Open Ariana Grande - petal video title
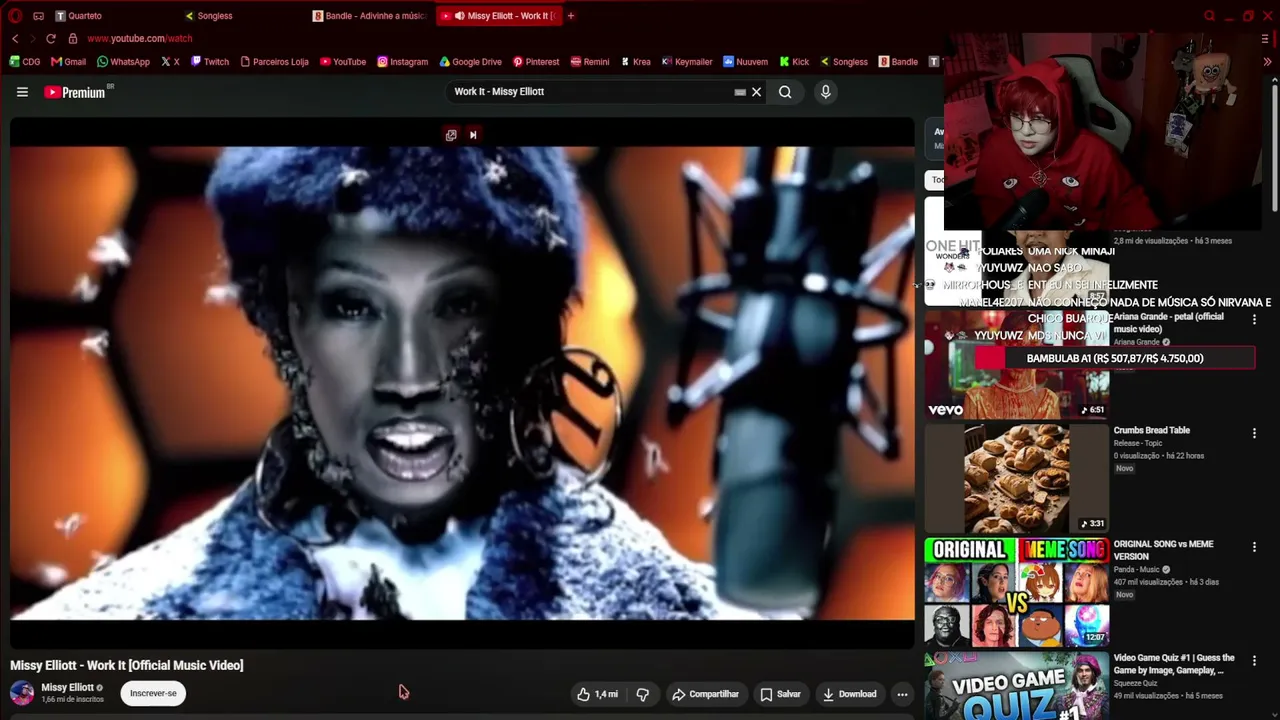 [1168, 322]
